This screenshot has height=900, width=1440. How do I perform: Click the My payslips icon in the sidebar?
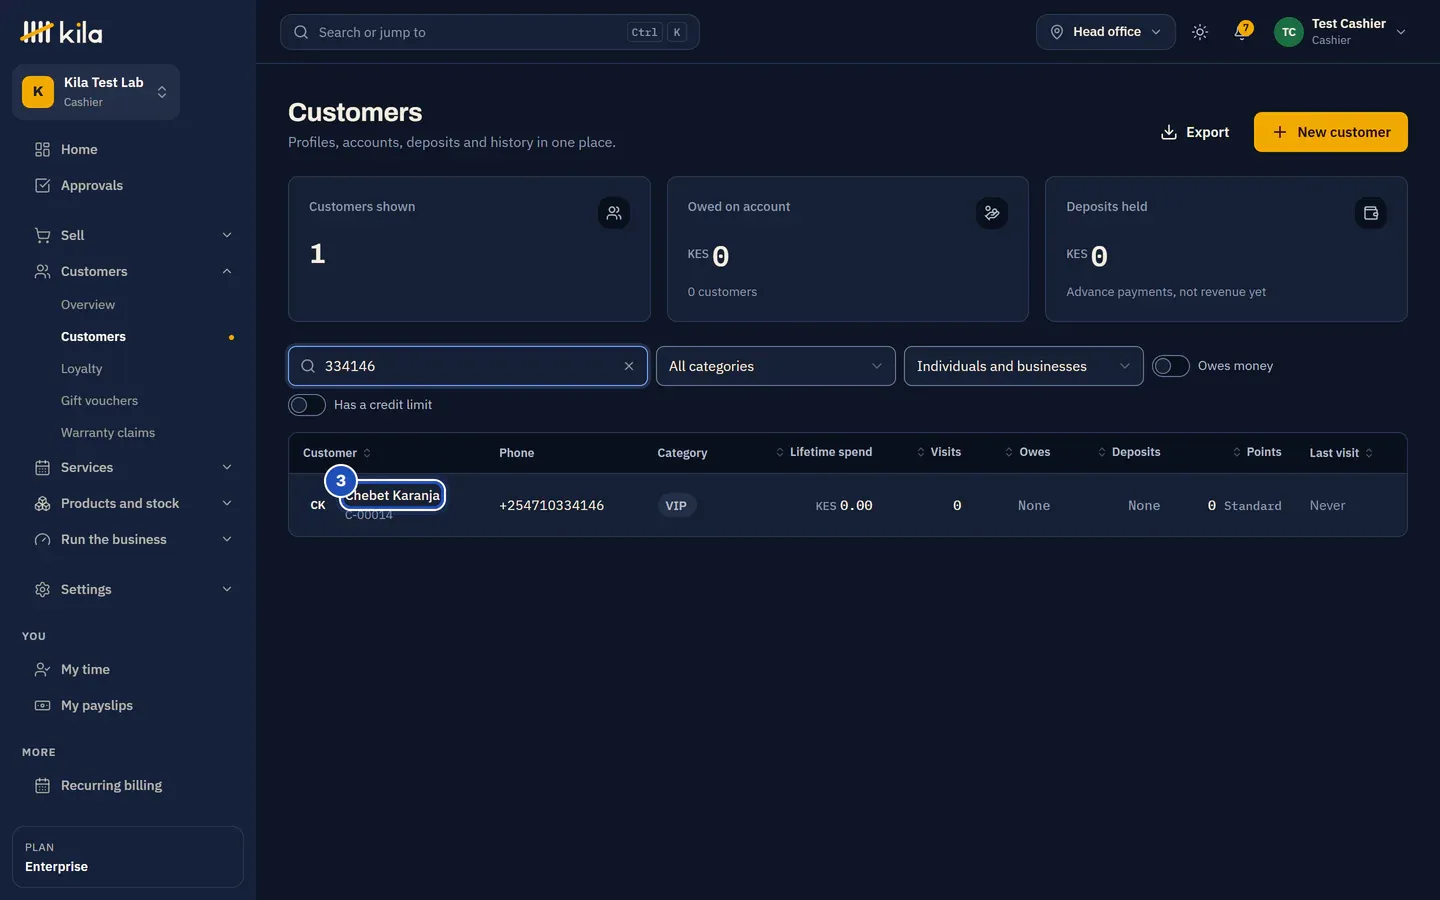pos(42,705)
